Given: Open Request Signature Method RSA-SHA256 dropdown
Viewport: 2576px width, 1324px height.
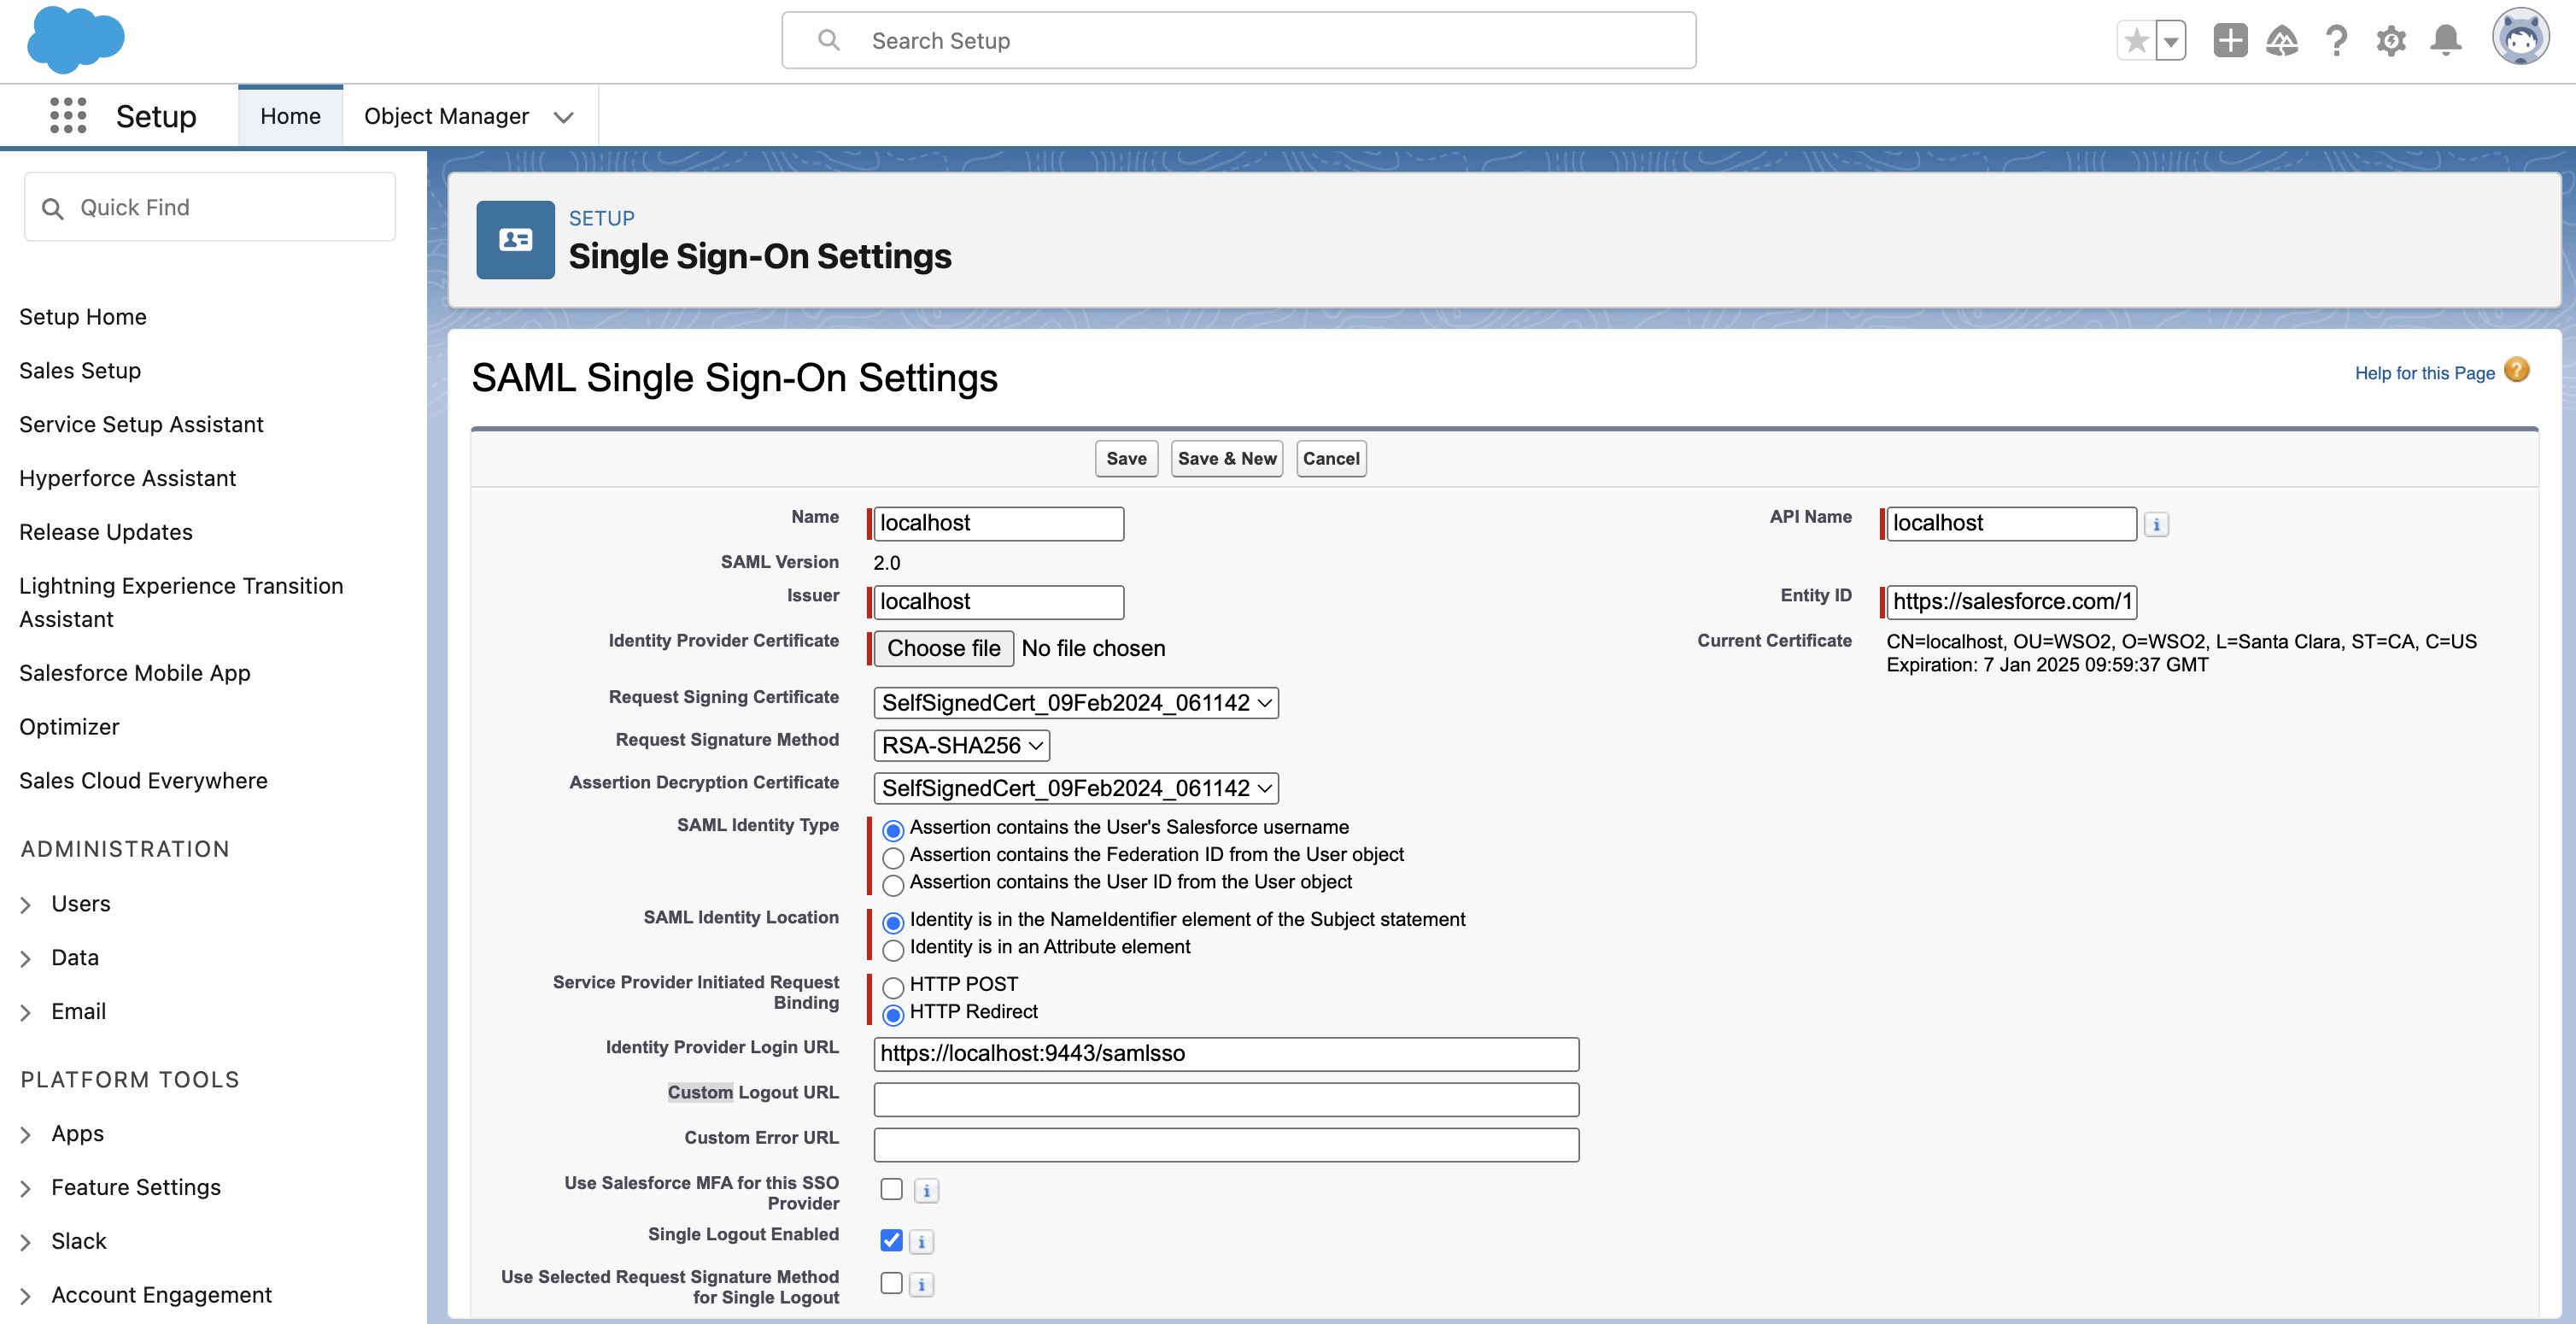Looking at the screenshot, I should [962, 745].
